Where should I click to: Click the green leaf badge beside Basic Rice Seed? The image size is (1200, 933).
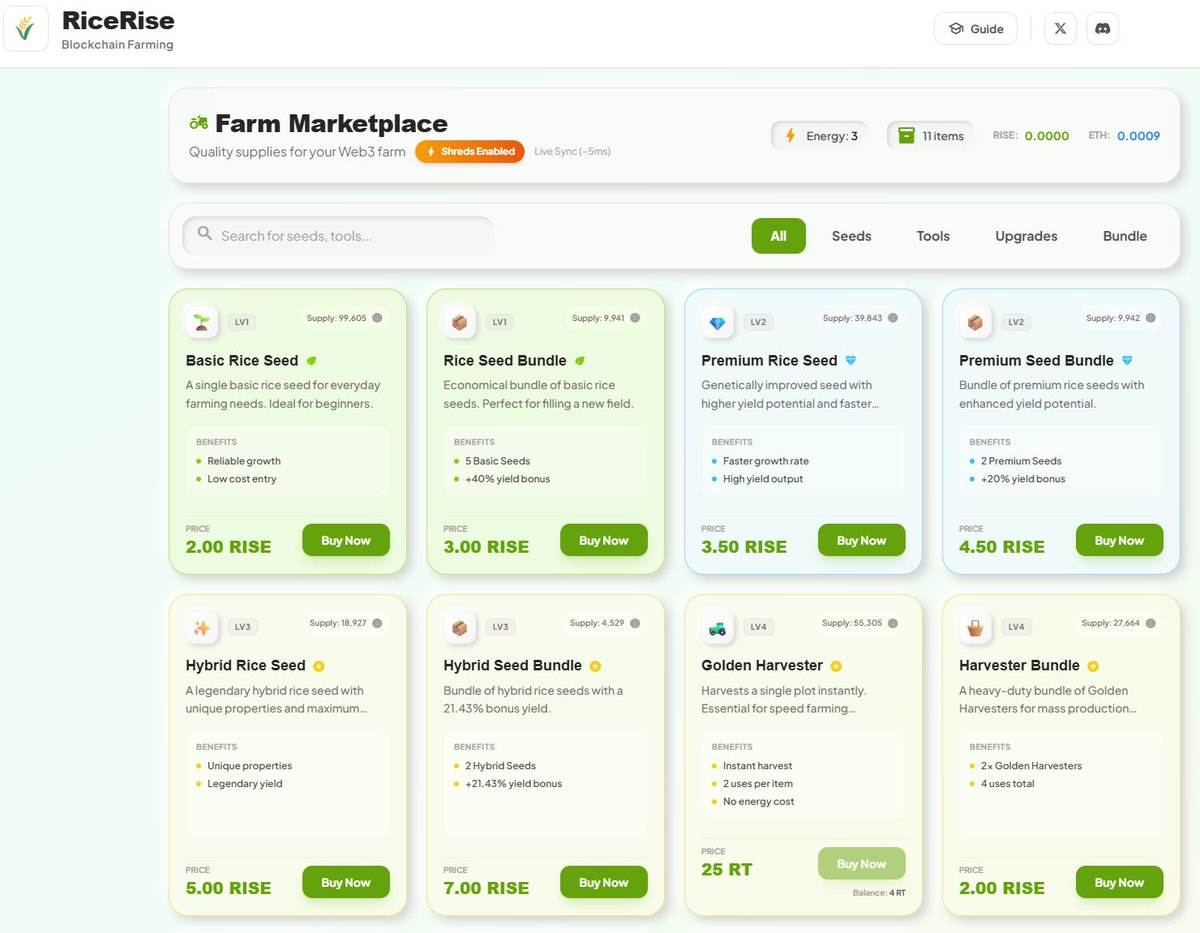[x=312, y=360]
